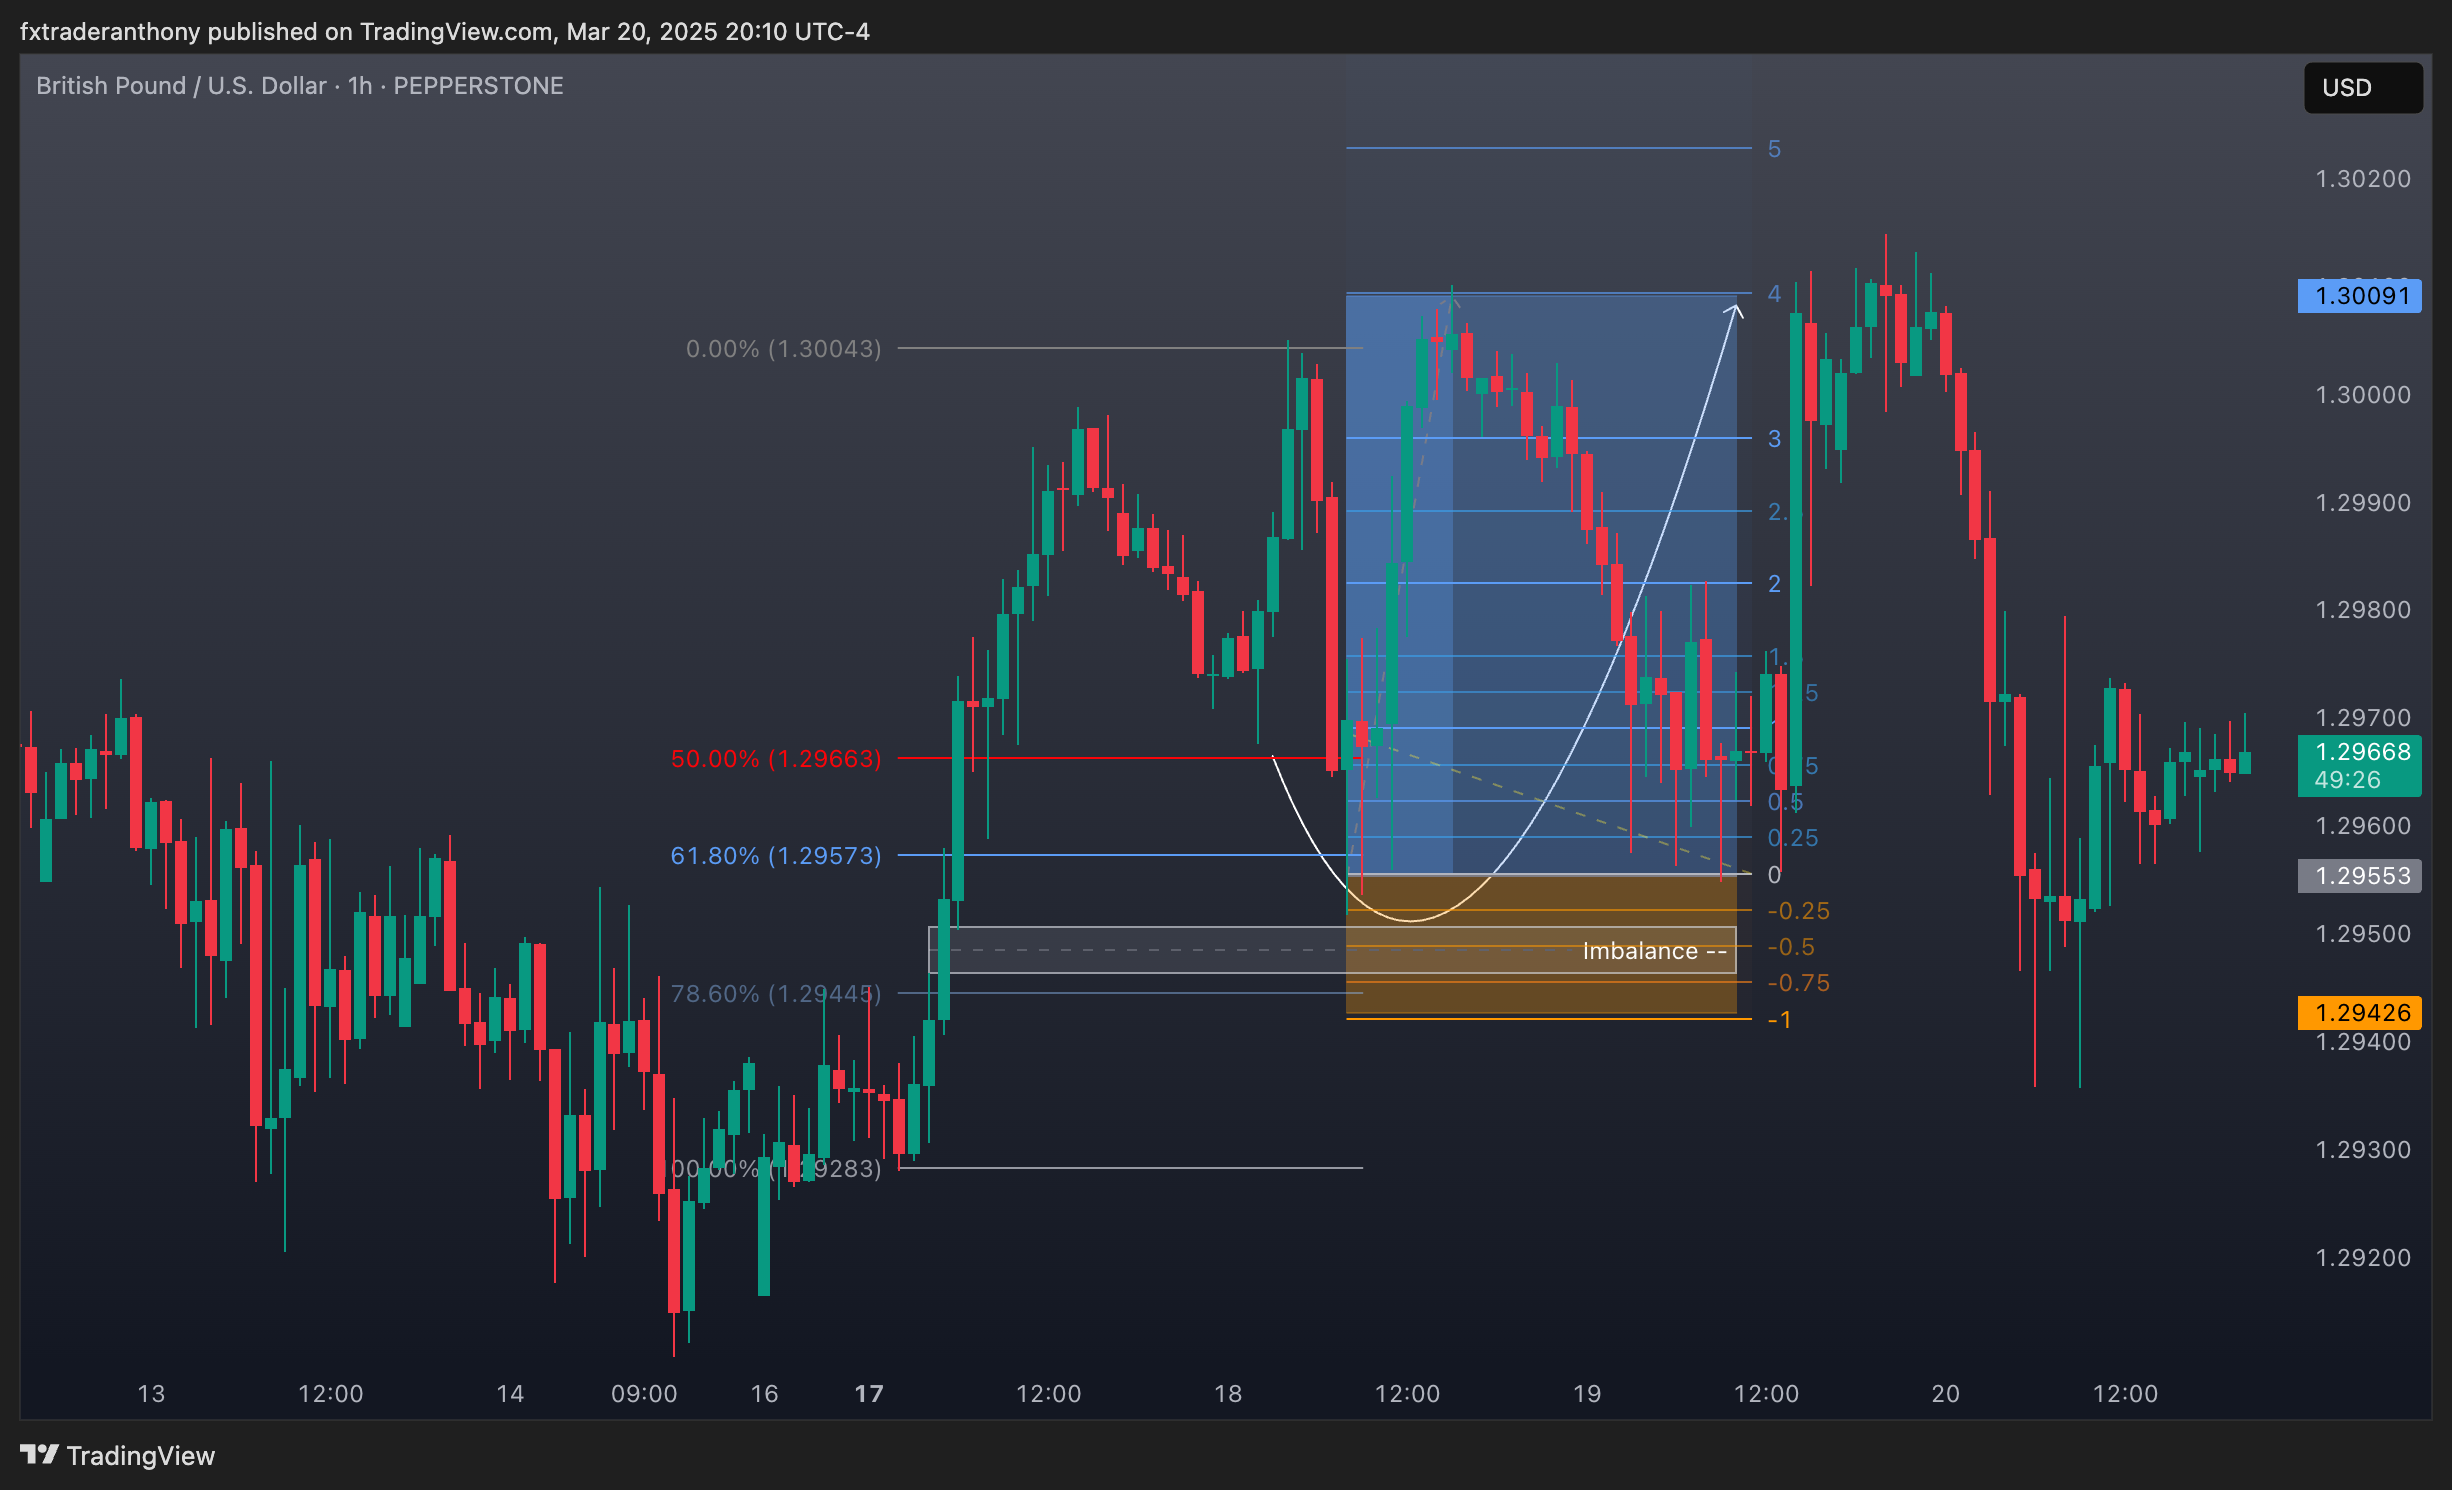The image size is (2452, 1490).
Task: Click the 1.29900 price axis value
Action: pyautogui.click(x=2363, y=503)
